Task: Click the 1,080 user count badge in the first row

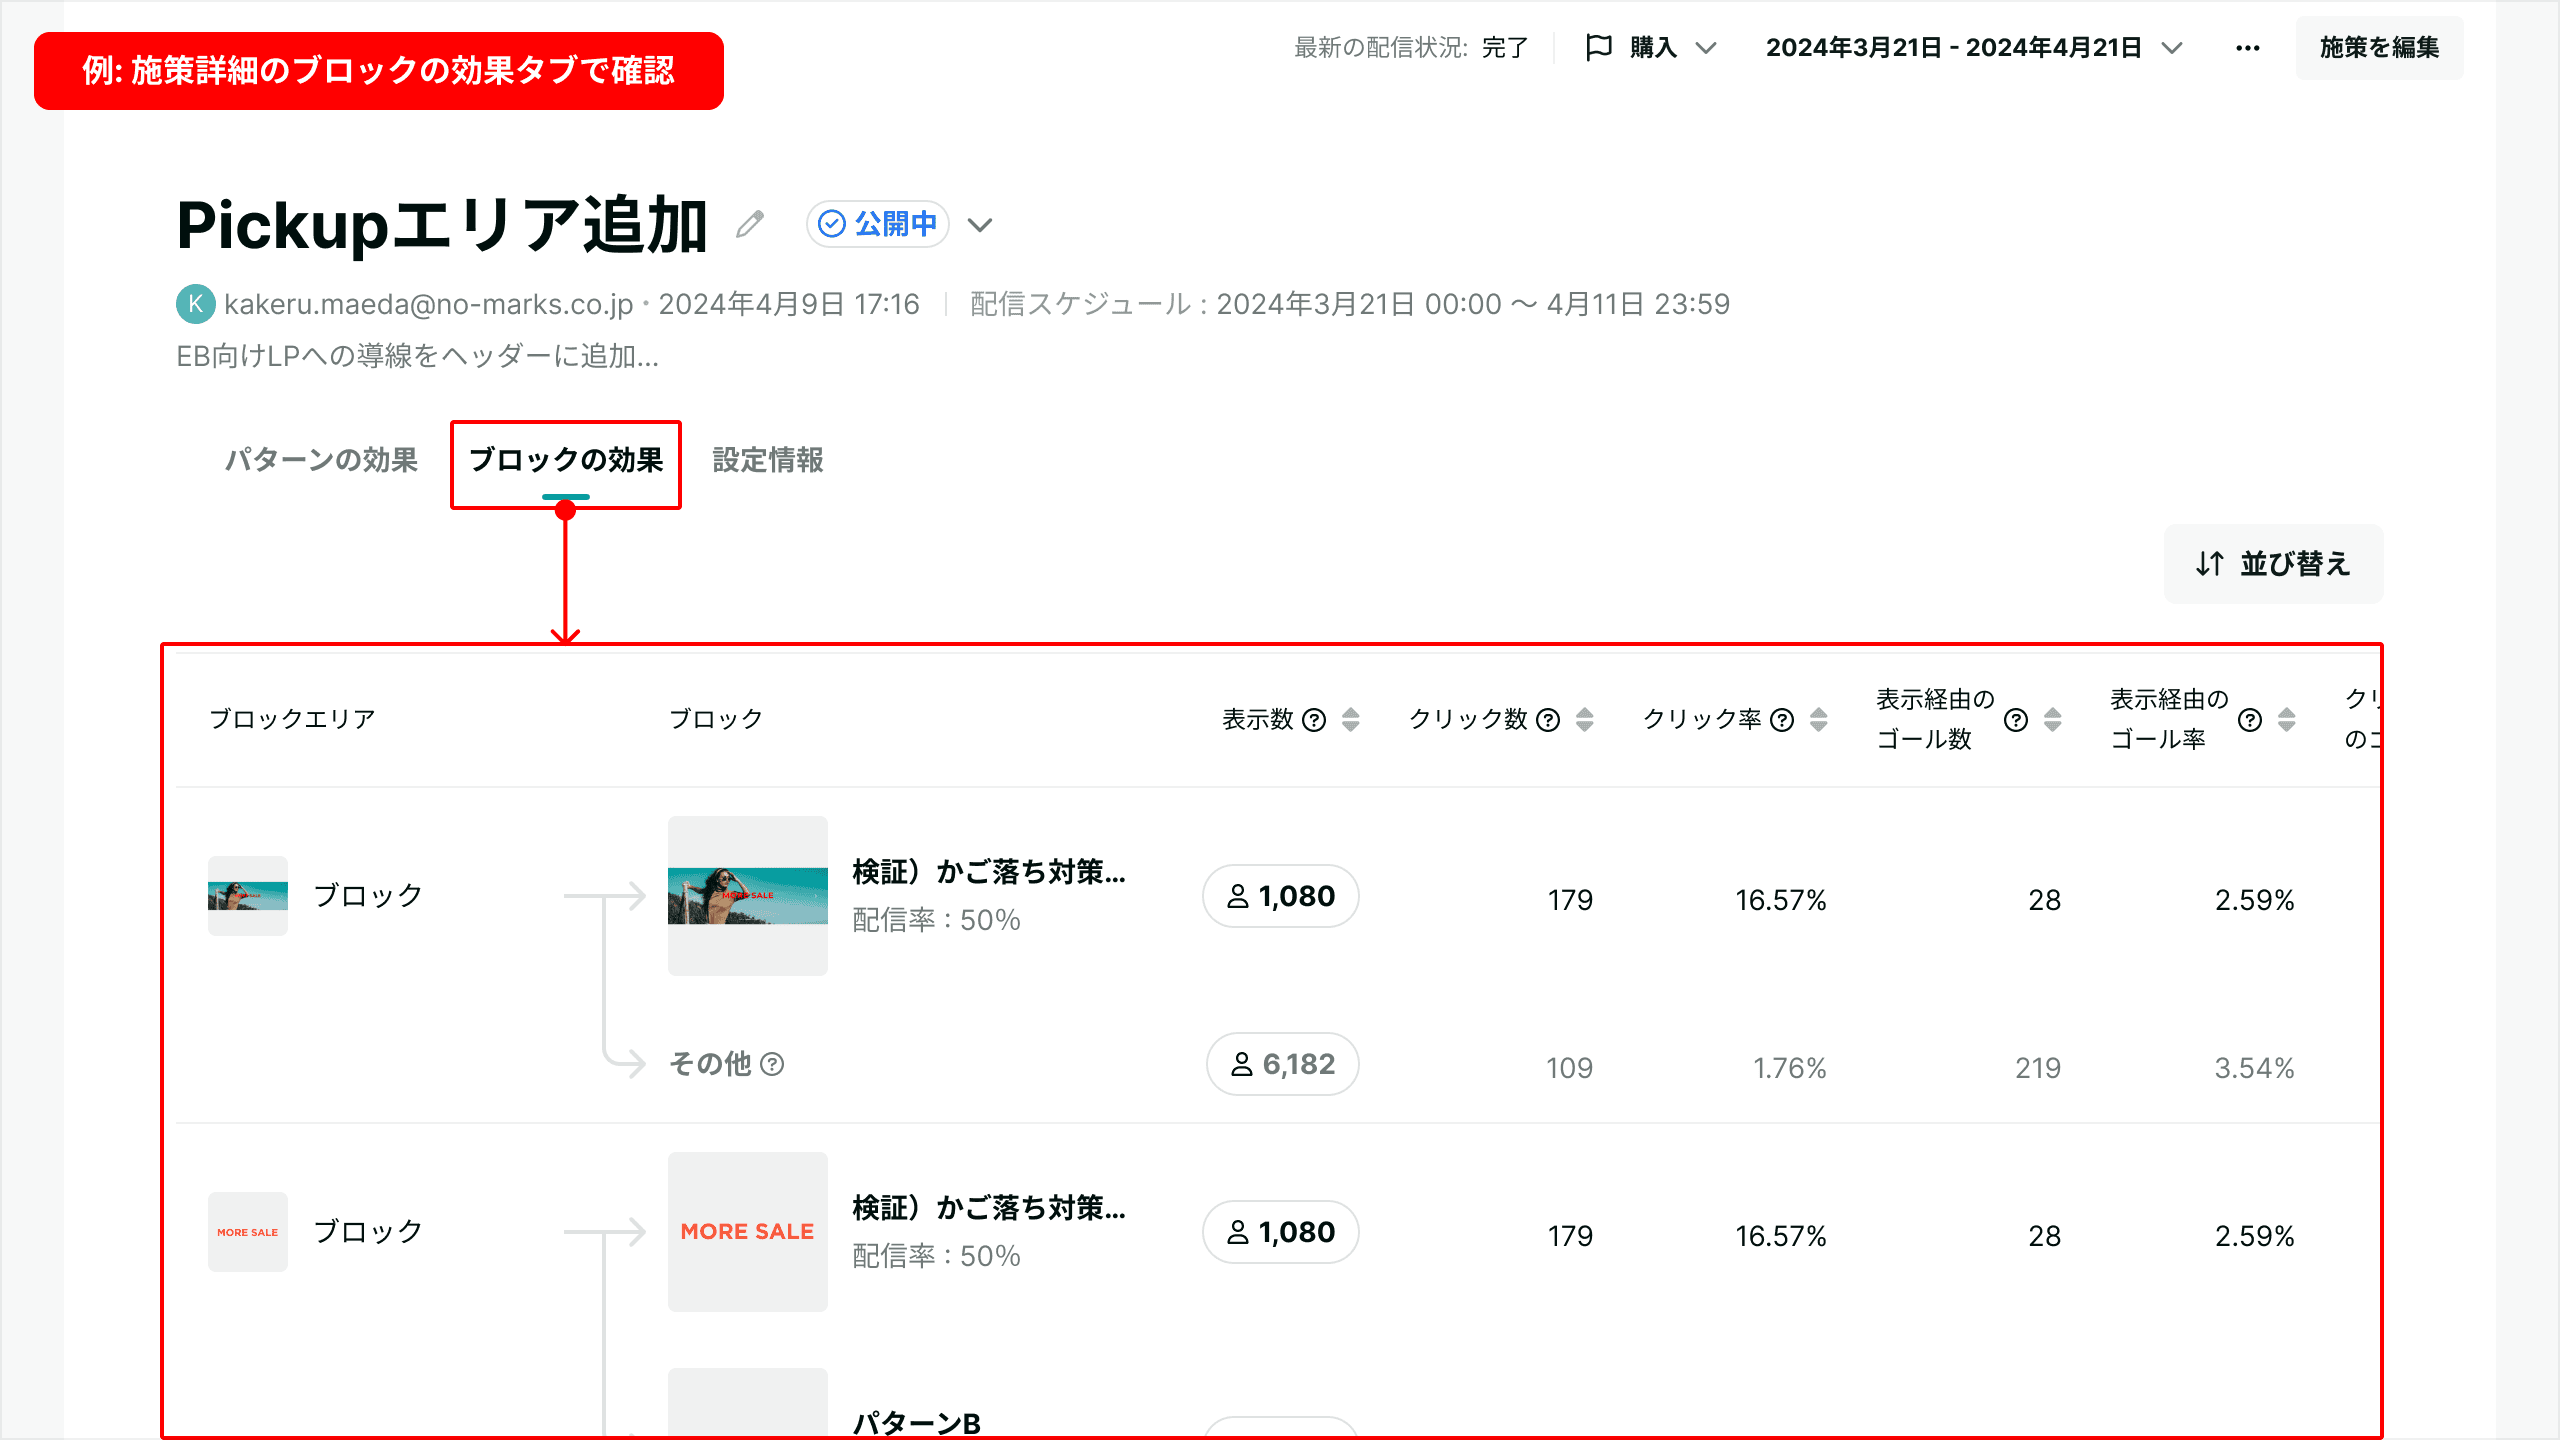Action: click(1280, 896)
